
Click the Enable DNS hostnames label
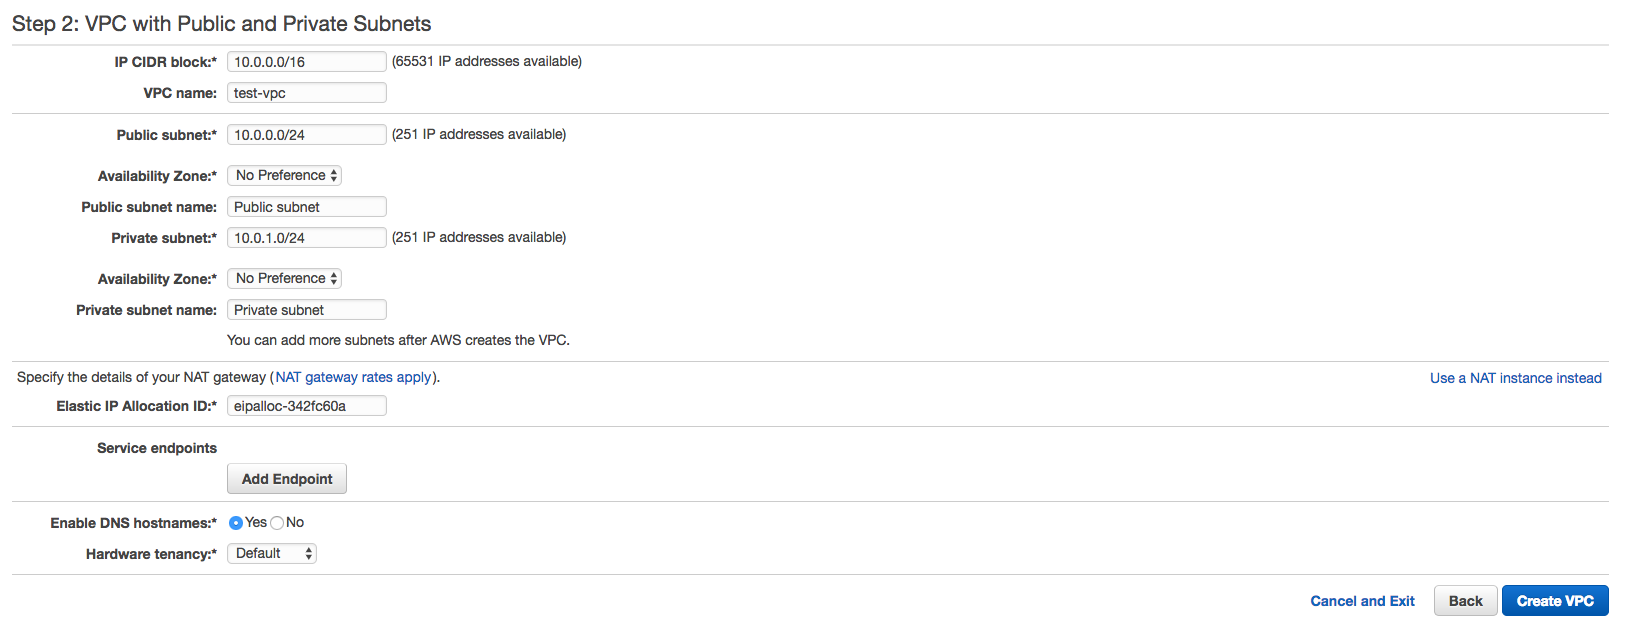pyautogui.click(x=134, y=523)
